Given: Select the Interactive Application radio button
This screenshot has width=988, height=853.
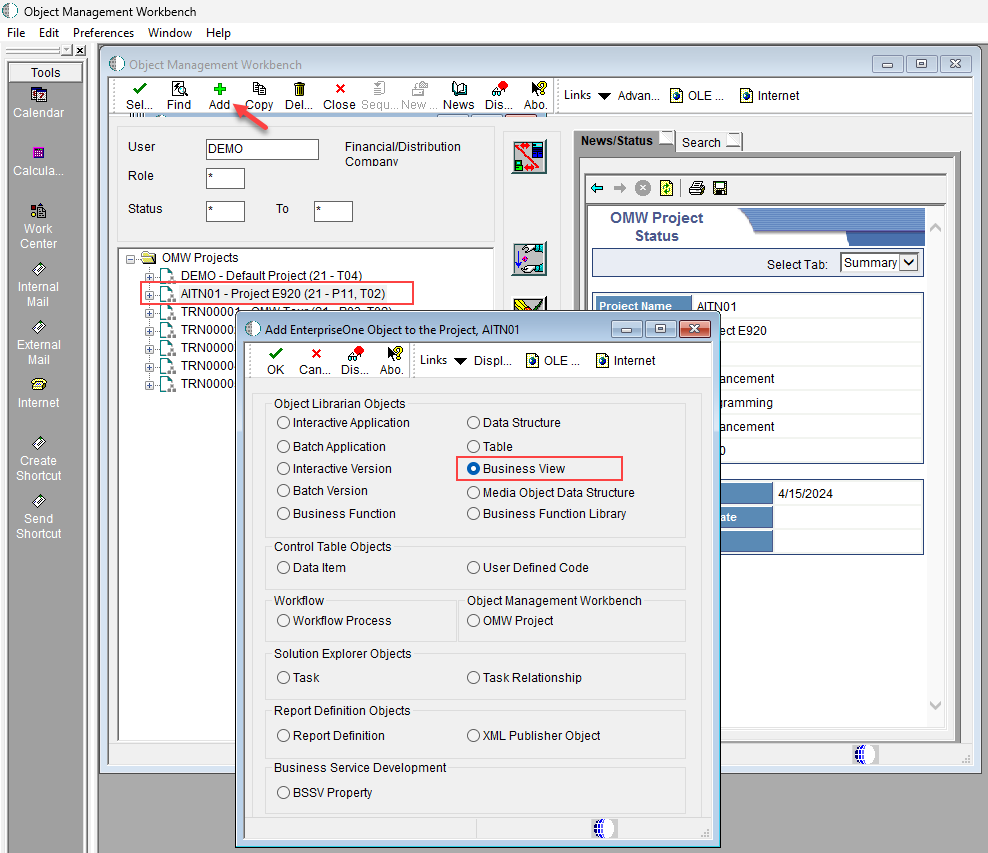Looking at the screenshot, I should (284, 423).
